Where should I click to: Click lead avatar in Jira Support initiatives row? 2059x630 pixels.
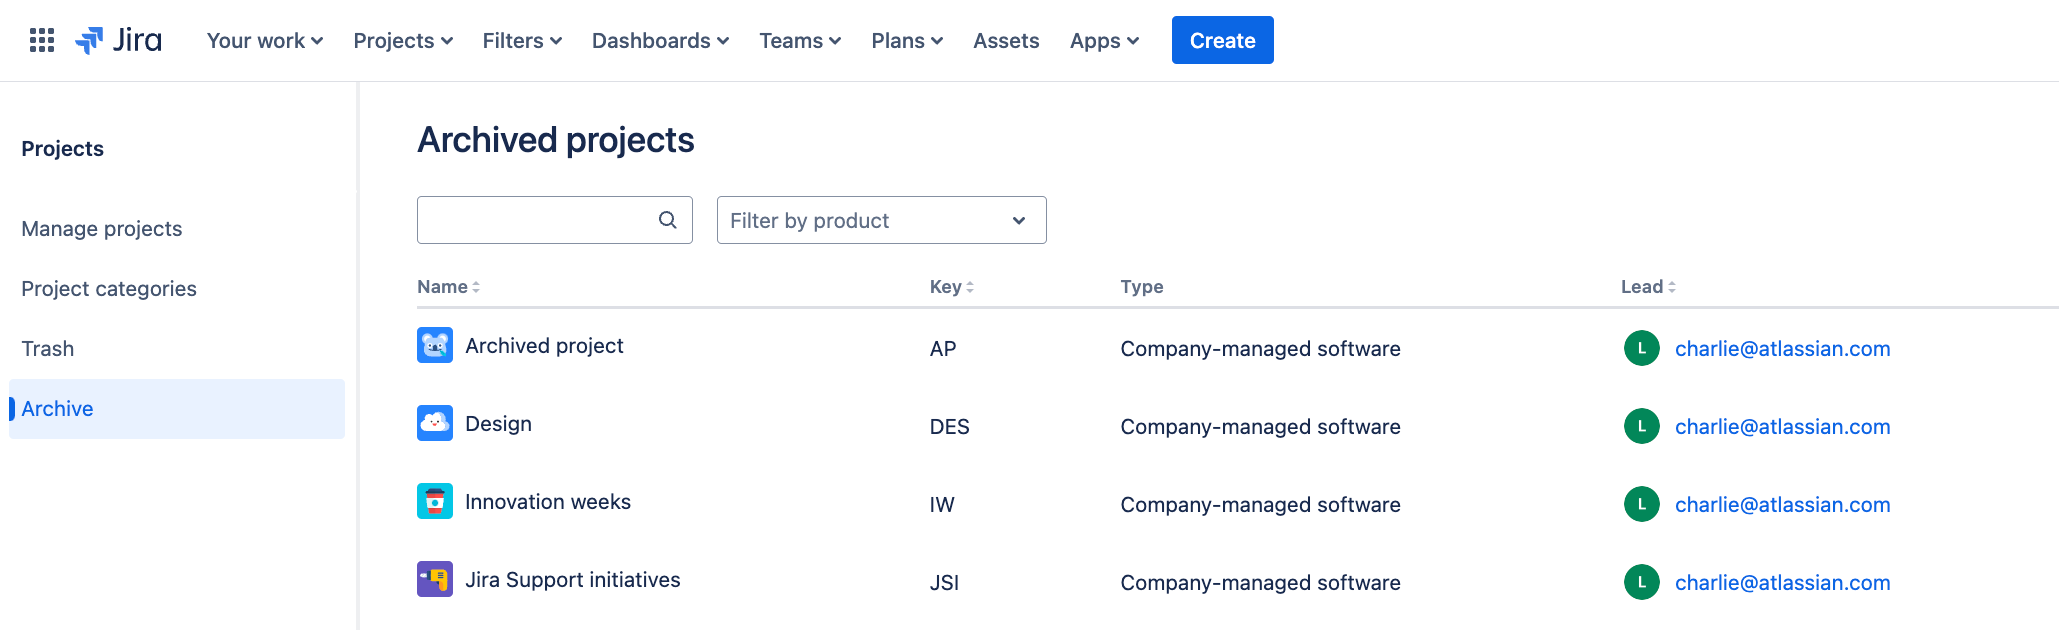coord(1642,582)
